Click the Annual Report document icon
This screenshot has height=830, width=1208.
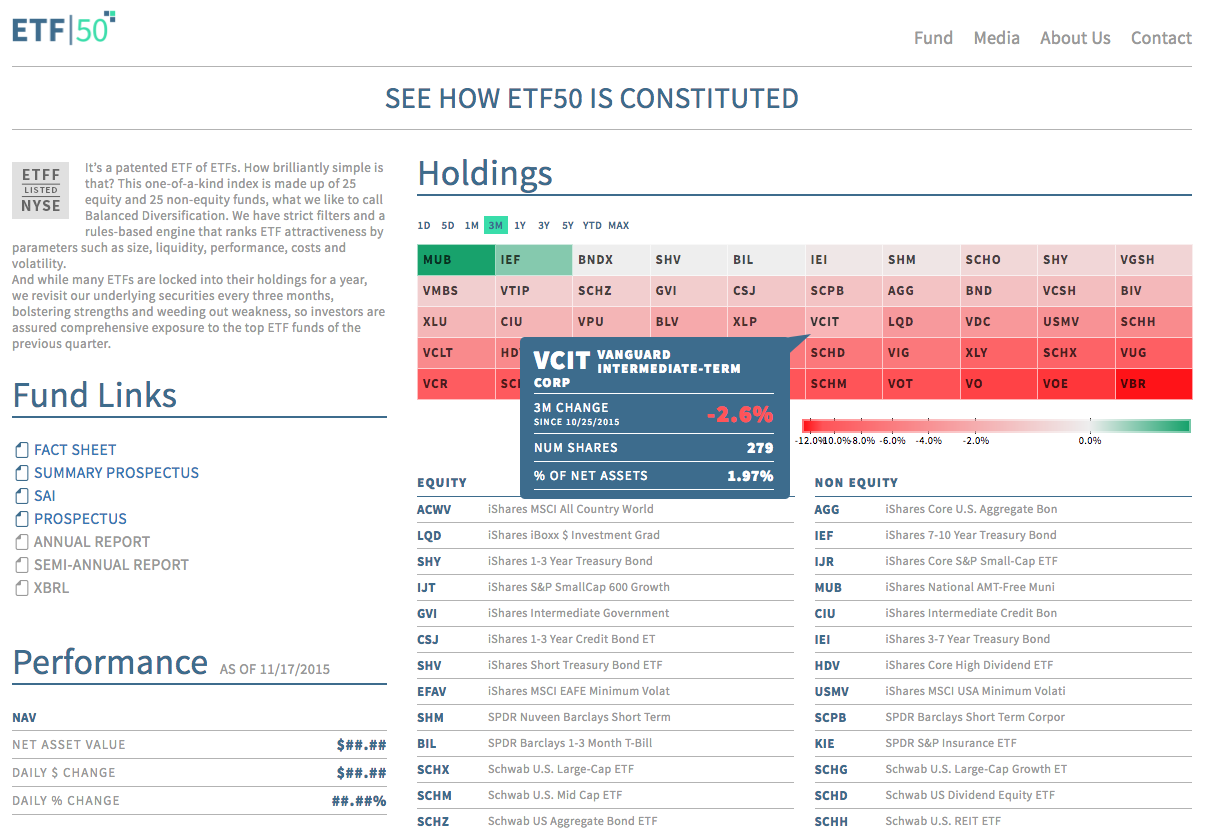pos(21,542)
